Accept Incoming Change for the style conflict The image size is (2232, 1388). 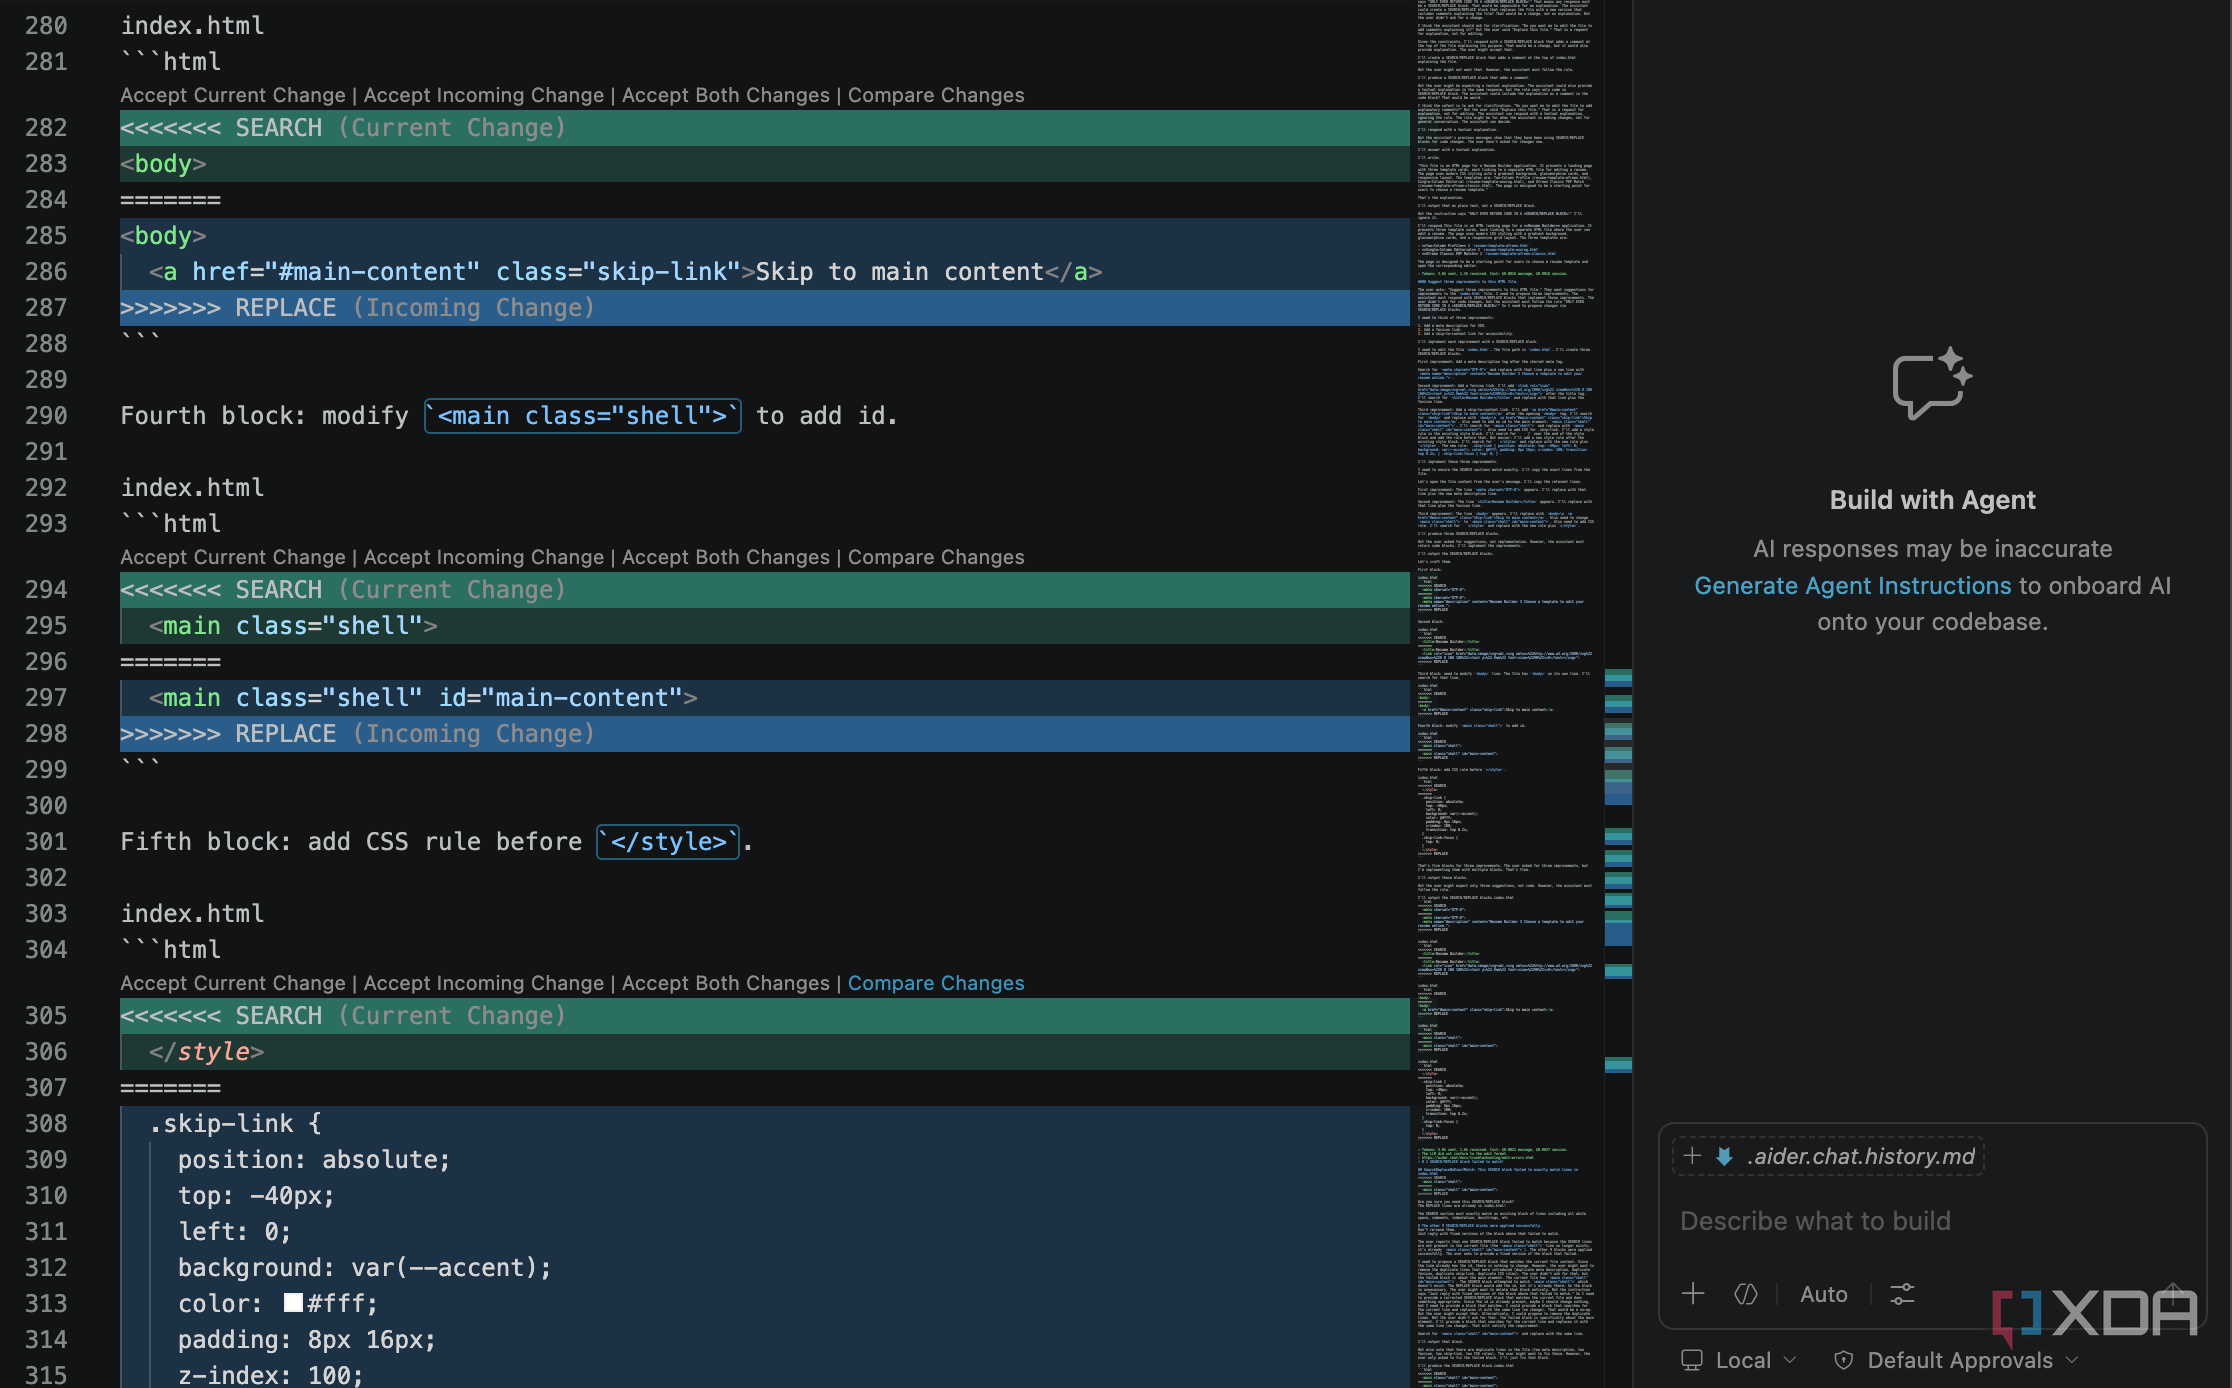coord(484,983)
